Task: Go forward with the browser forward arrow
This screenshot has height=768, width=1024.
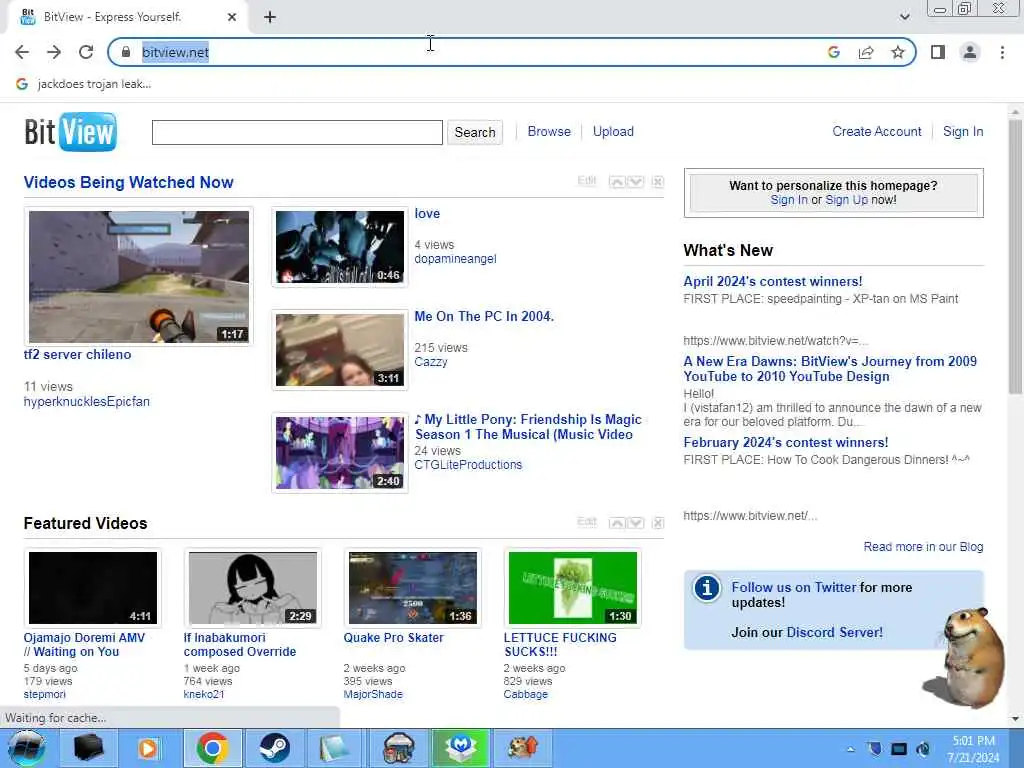Action: [54, 52]
